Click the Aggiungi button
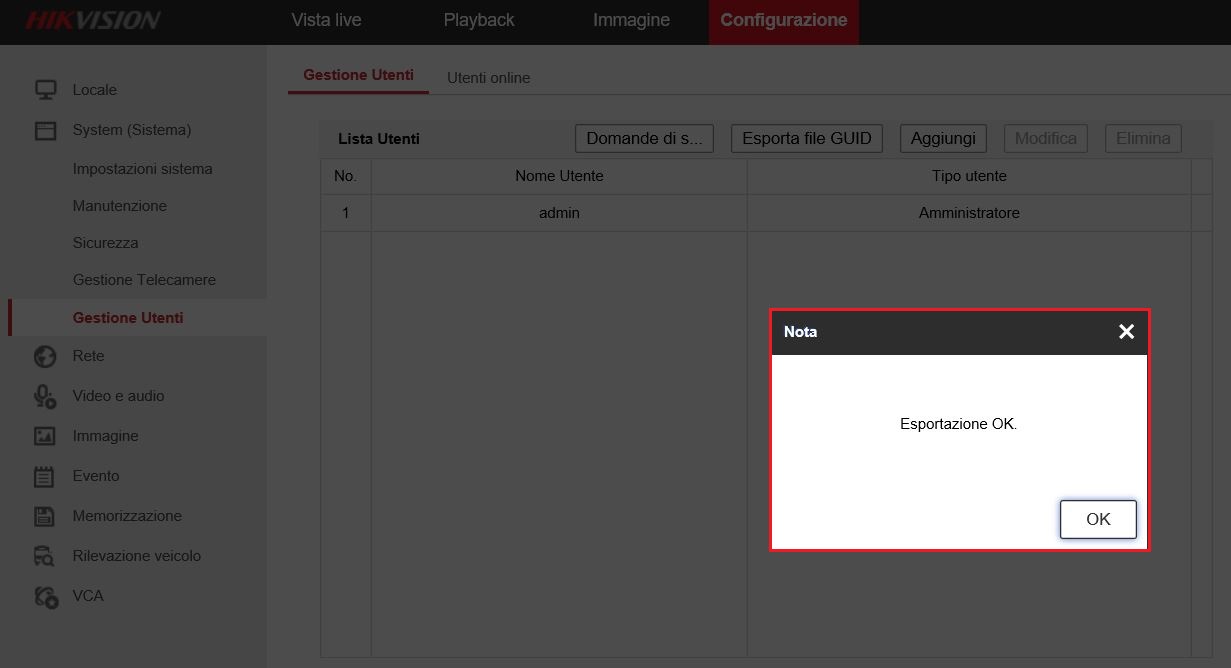This screenshot has height=668, width=1231. point(943,138)
